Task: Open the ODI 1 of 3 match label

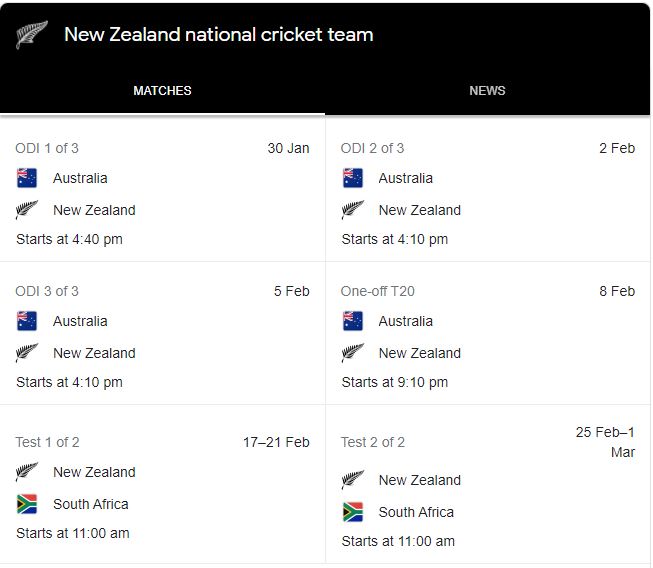Action: point(47,148)
